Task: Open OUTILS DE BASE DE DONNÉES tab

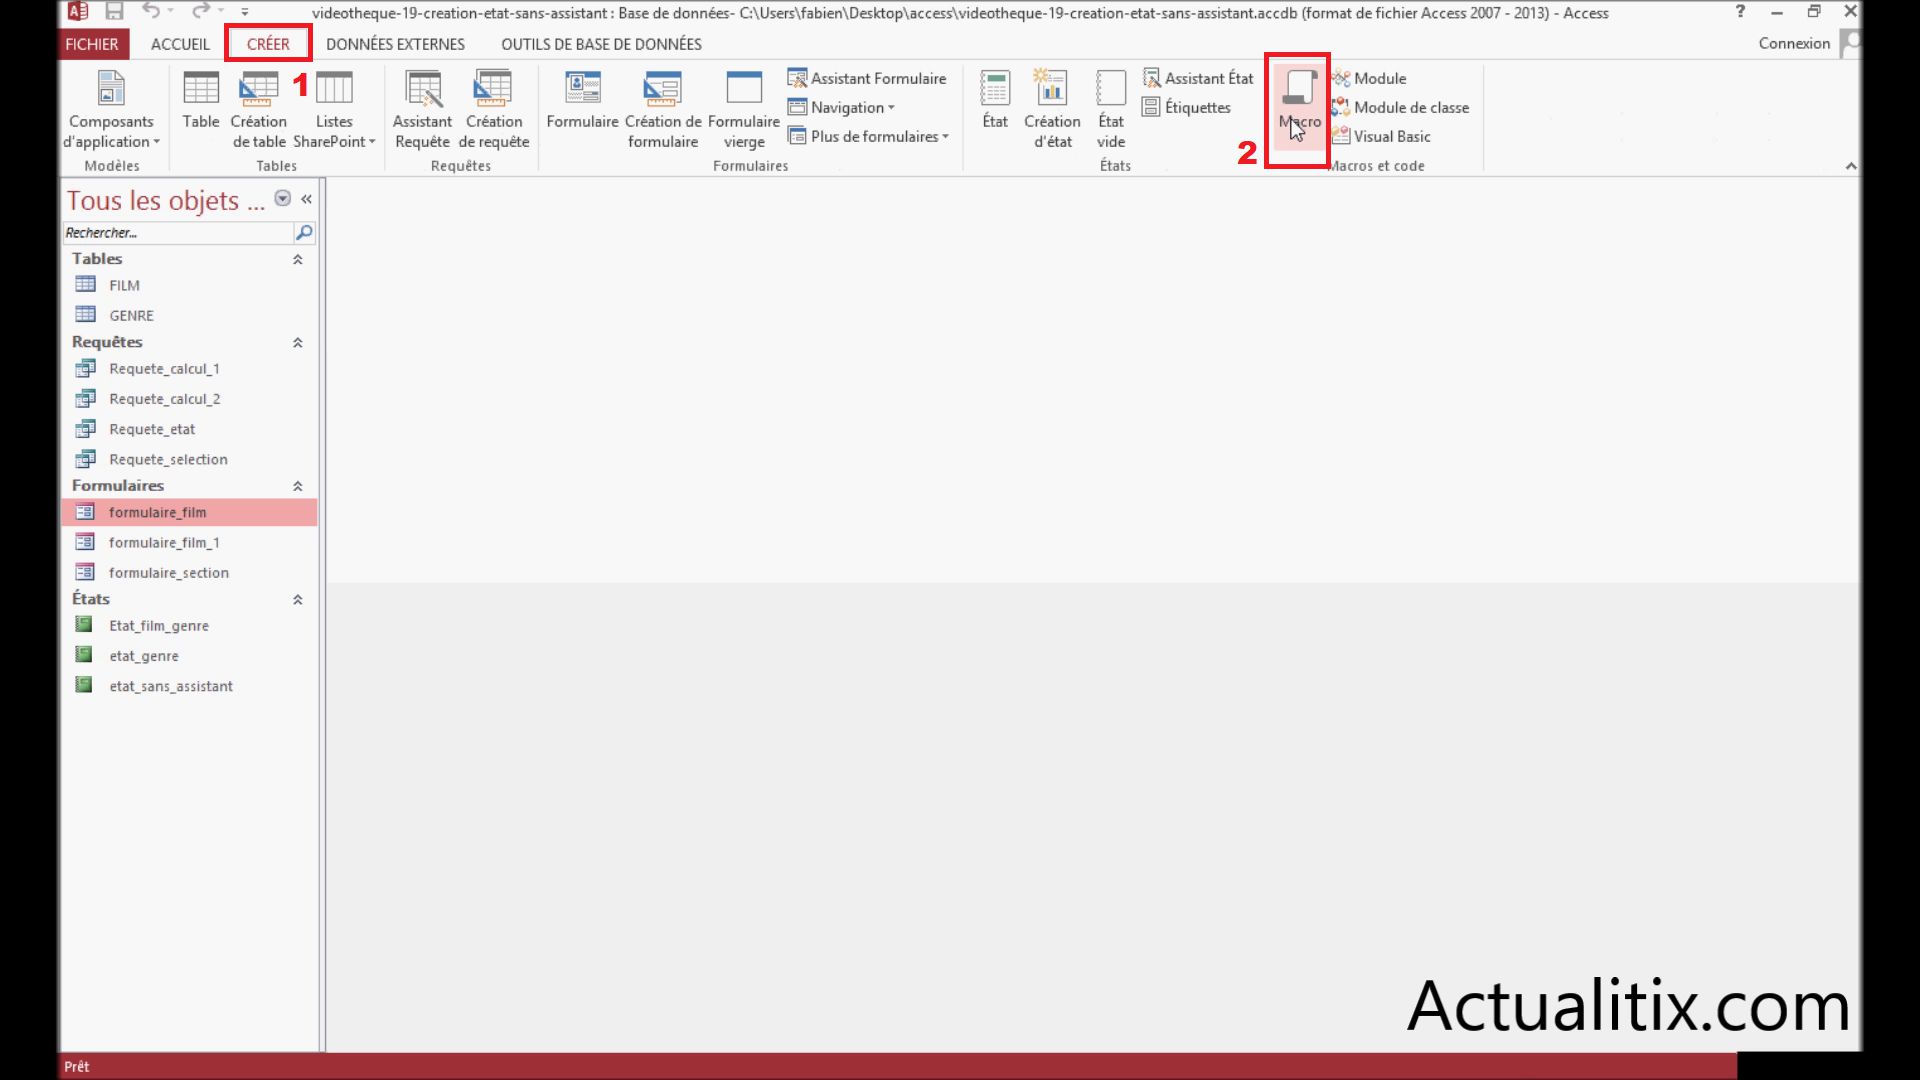Action: (x=601, y=44)
